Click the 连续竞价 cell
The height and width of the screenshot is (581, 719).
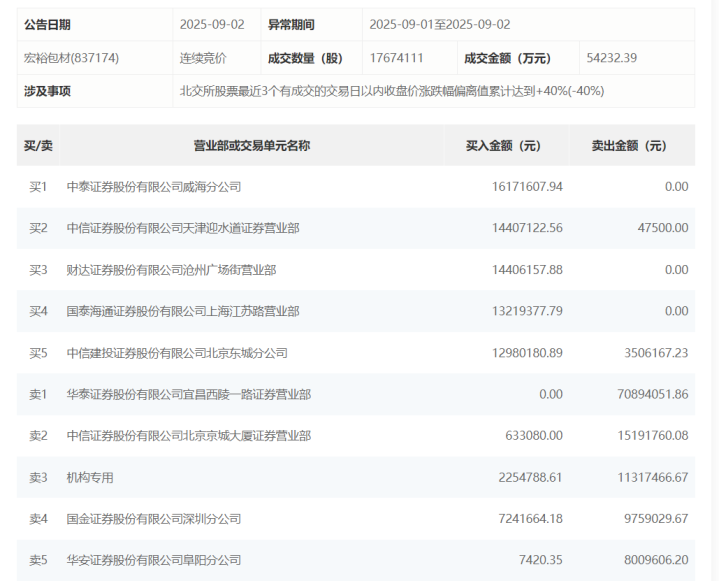203,58
